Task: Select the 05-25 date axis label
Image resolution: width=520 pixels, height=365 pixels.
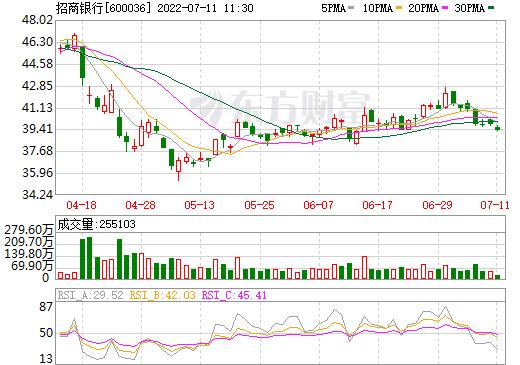Action: click(259, 205)
